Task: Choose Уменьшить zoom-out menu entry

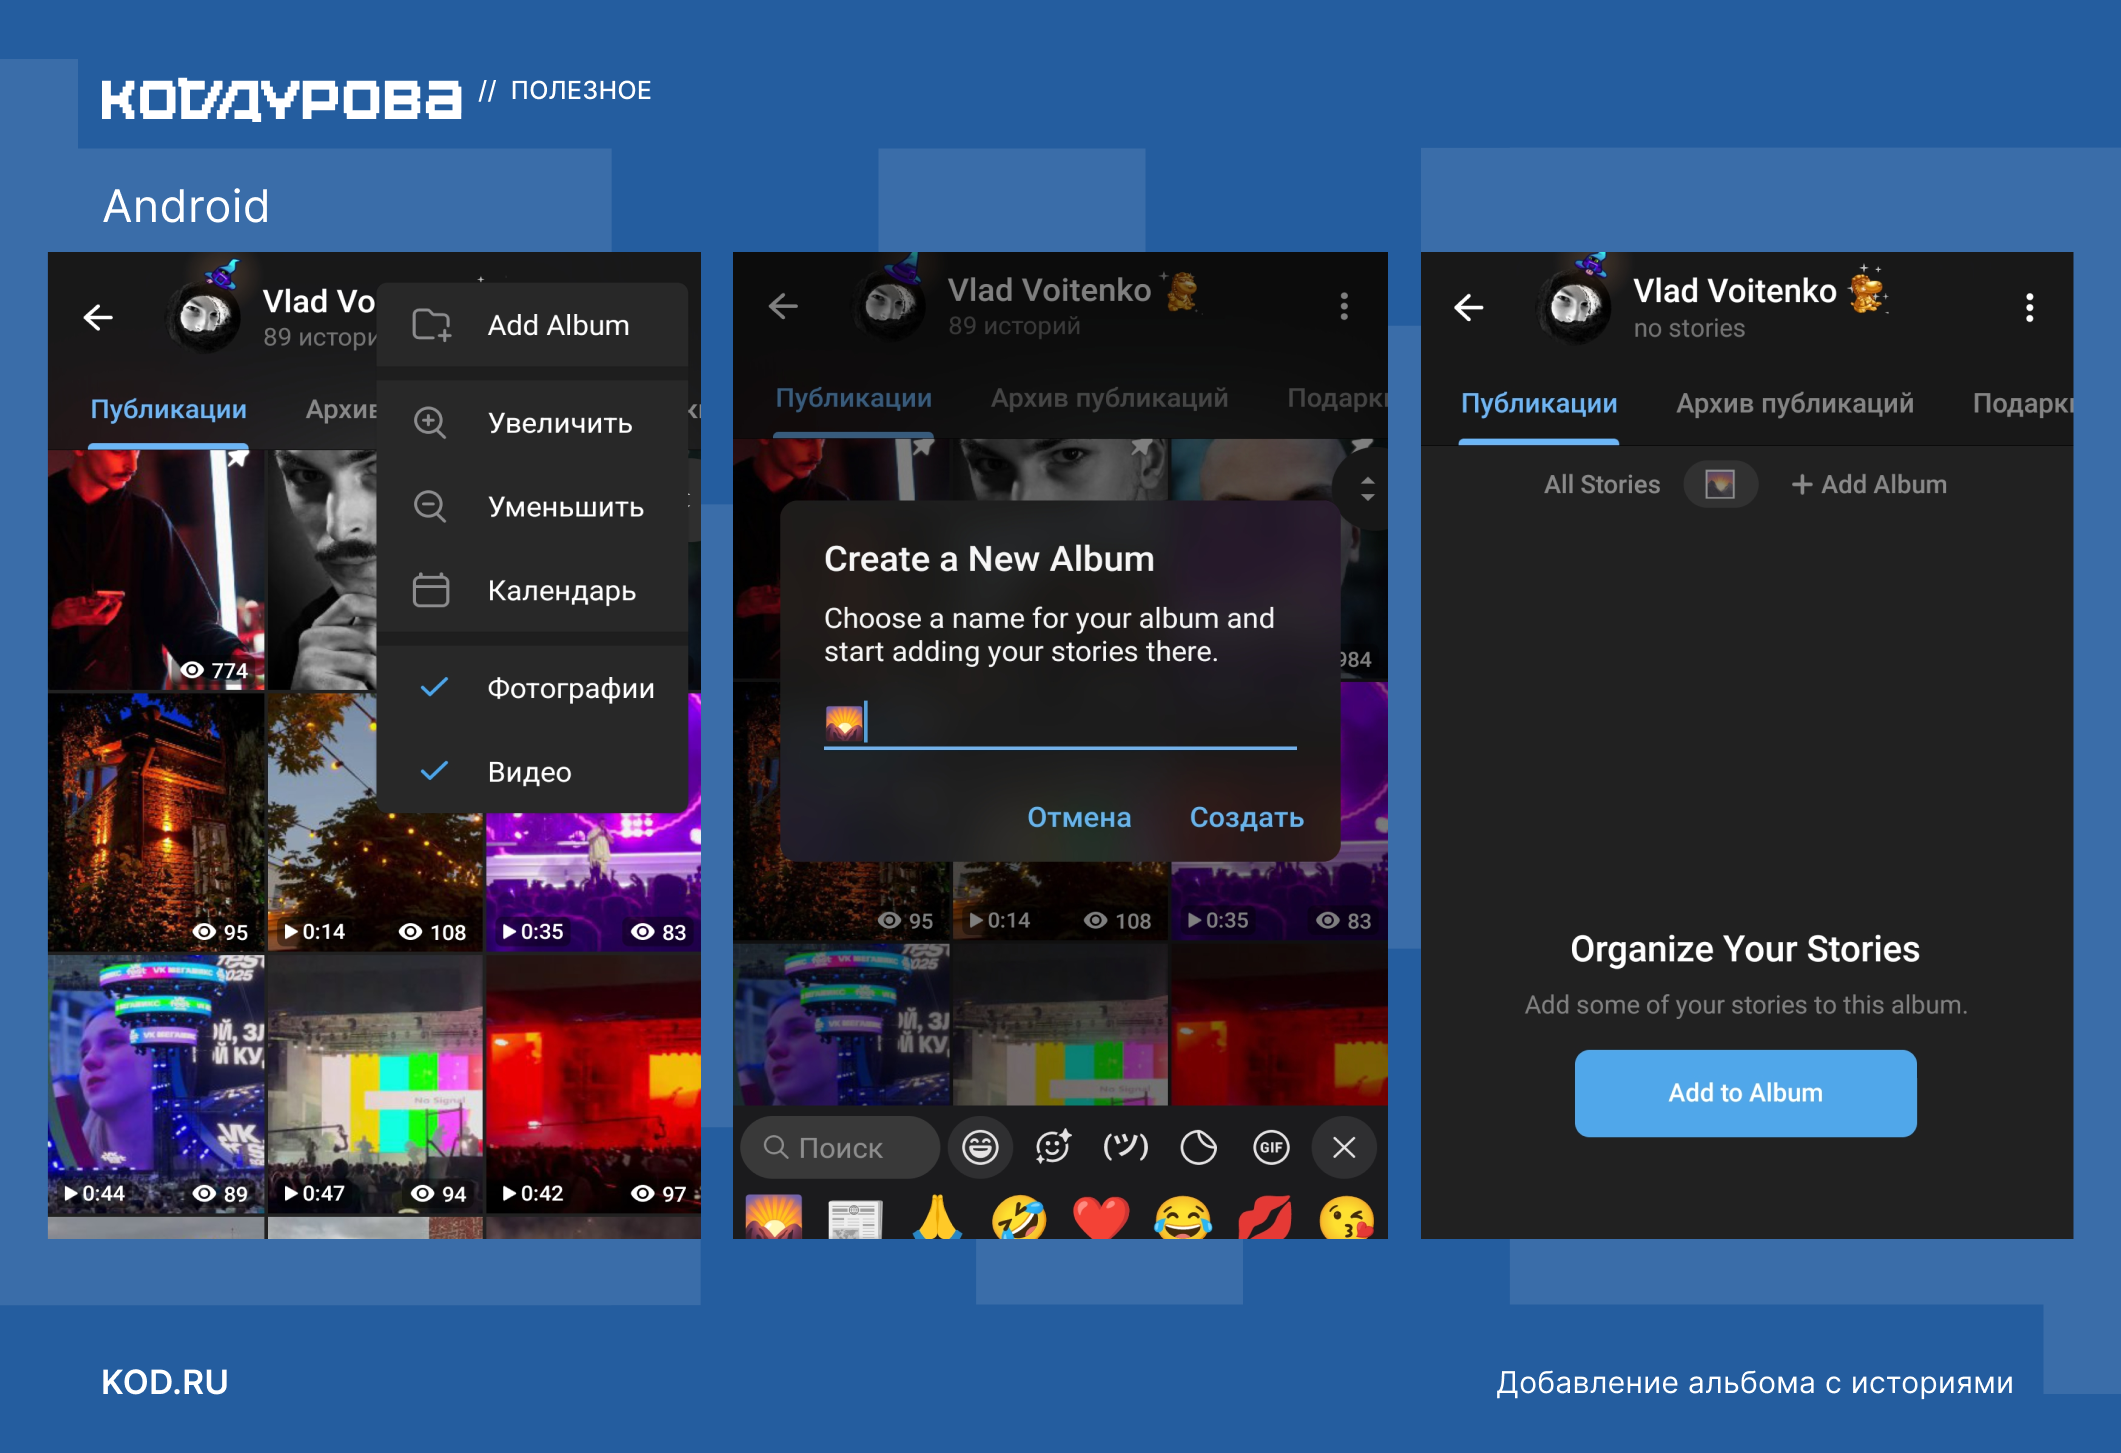Action: (532, 507)
